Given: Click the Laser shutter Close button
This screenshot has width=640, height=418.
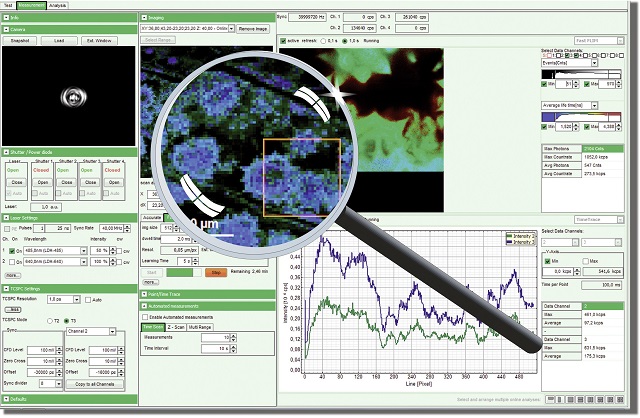Looking at the screenshot, I should 17,182.
